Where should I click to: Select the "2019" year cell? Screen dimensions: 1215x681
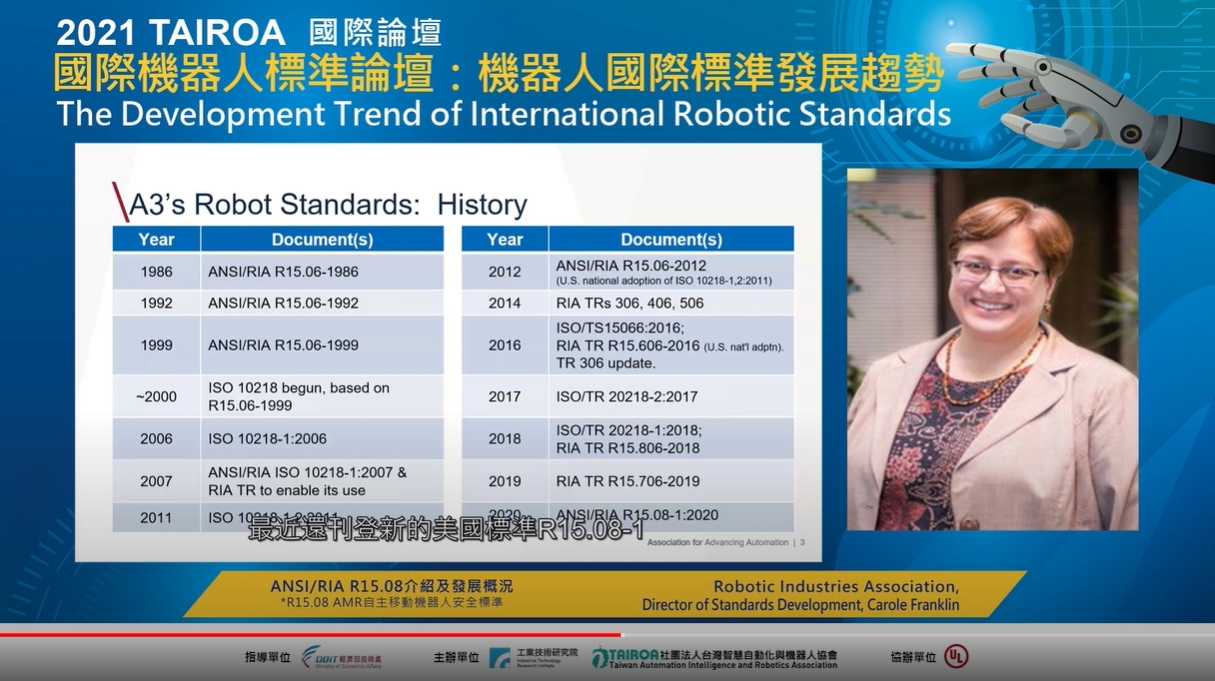click(x=504, y=481)
